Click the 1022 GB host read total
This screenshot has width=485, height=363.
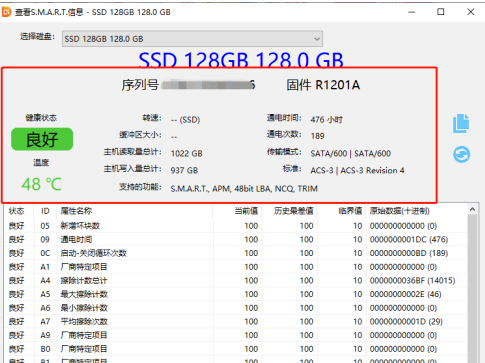[x=187, y=153]
